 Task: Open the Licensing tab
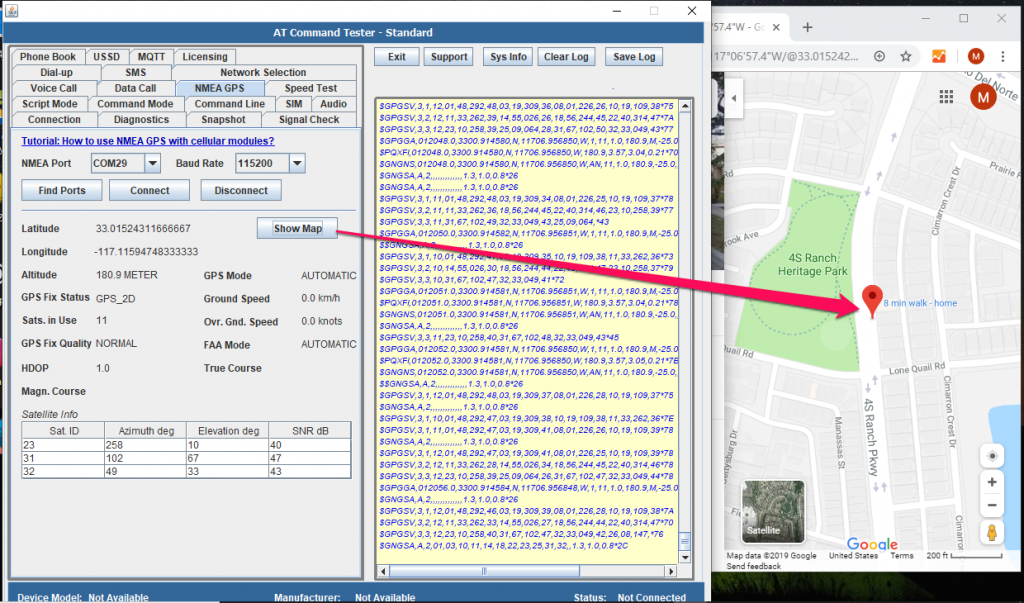205,57
